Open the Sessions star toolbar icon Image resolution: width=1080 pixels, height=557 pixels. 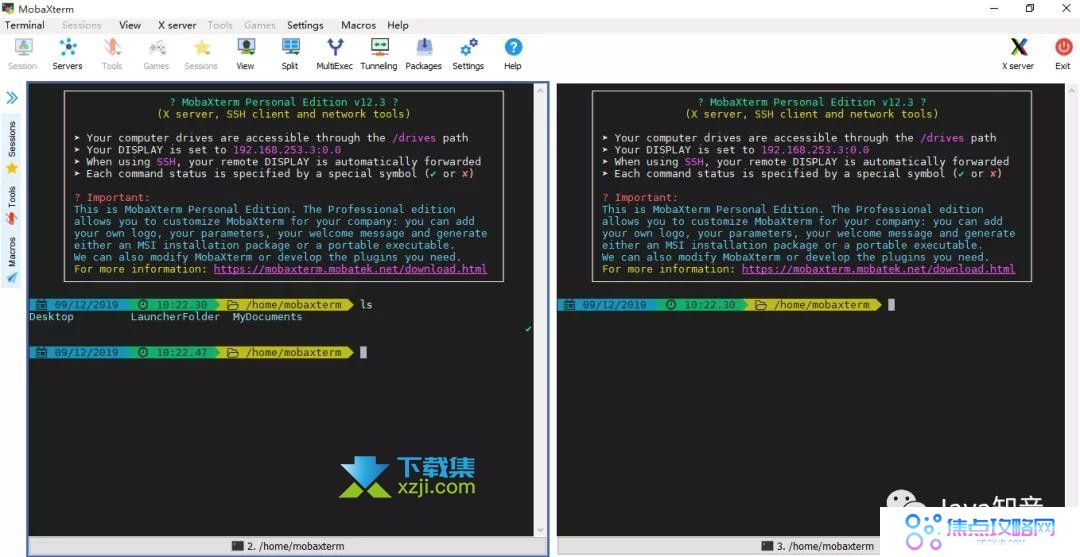(x=201, y=54)
